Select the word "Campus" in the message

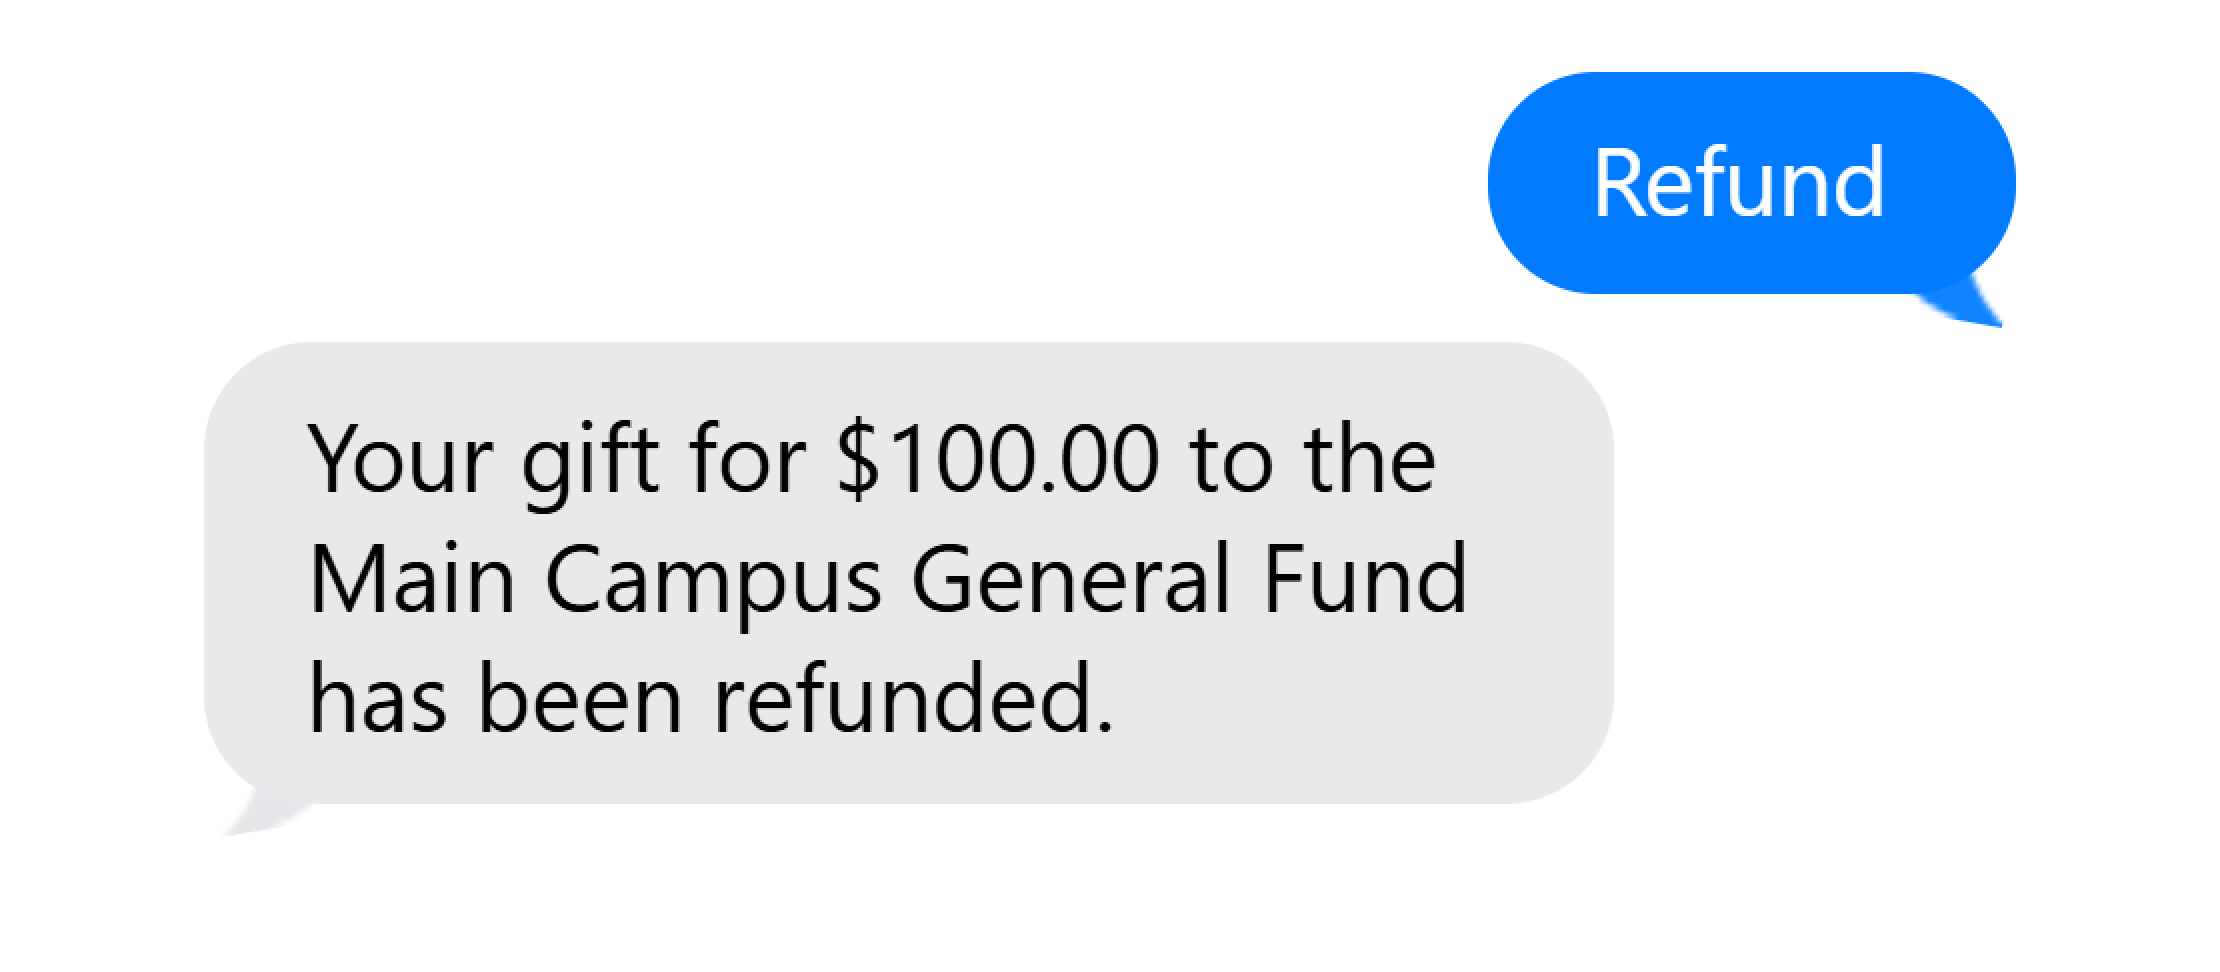pos(713,582)
